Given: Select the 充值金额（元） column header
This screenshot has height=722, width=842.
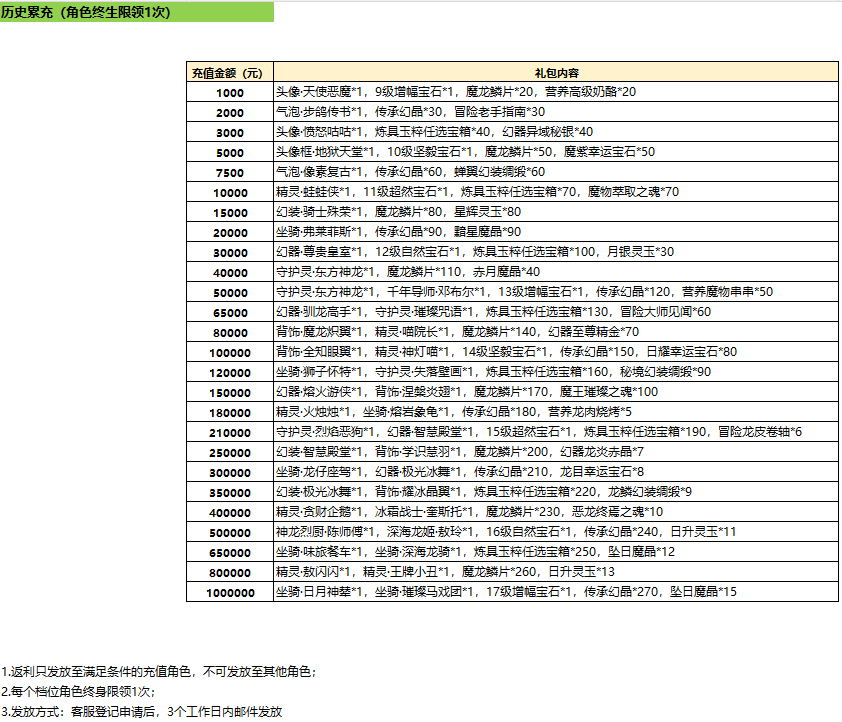Looking at the screenshot, I should 229,72.
